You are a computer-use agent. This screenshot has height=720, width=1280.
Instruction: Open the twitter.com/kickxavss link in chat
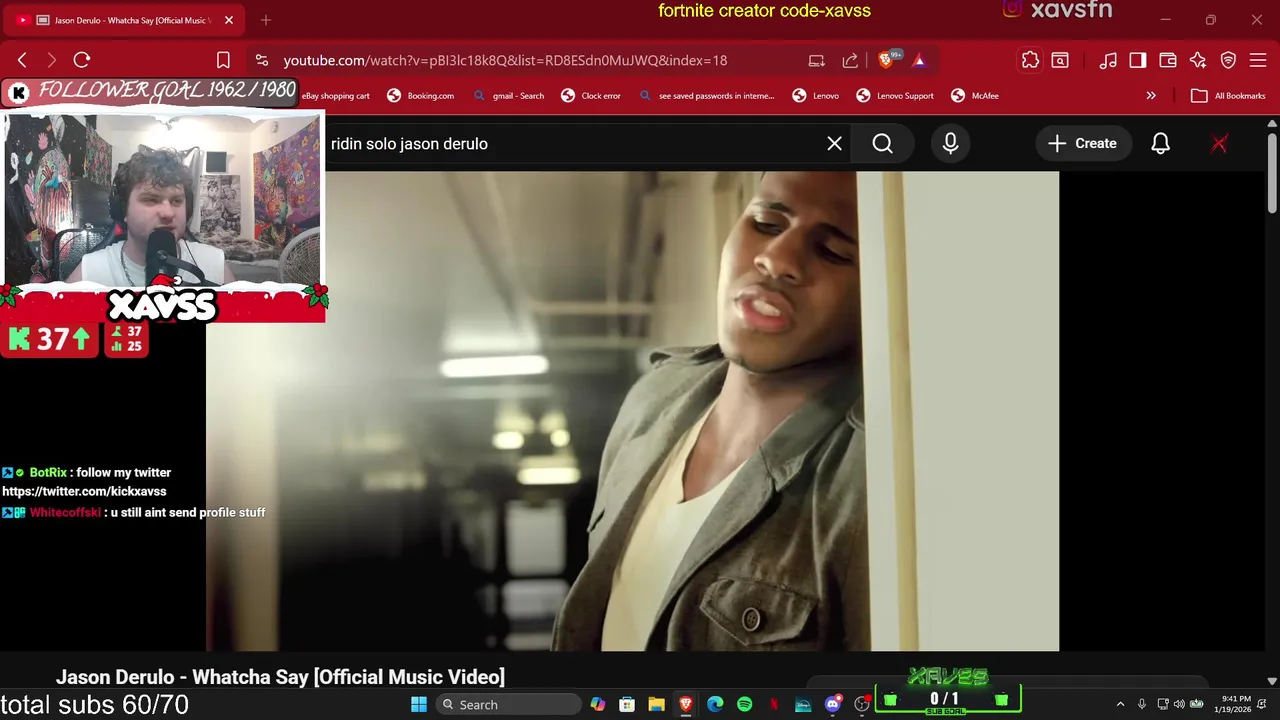click(x=84, y=491)
